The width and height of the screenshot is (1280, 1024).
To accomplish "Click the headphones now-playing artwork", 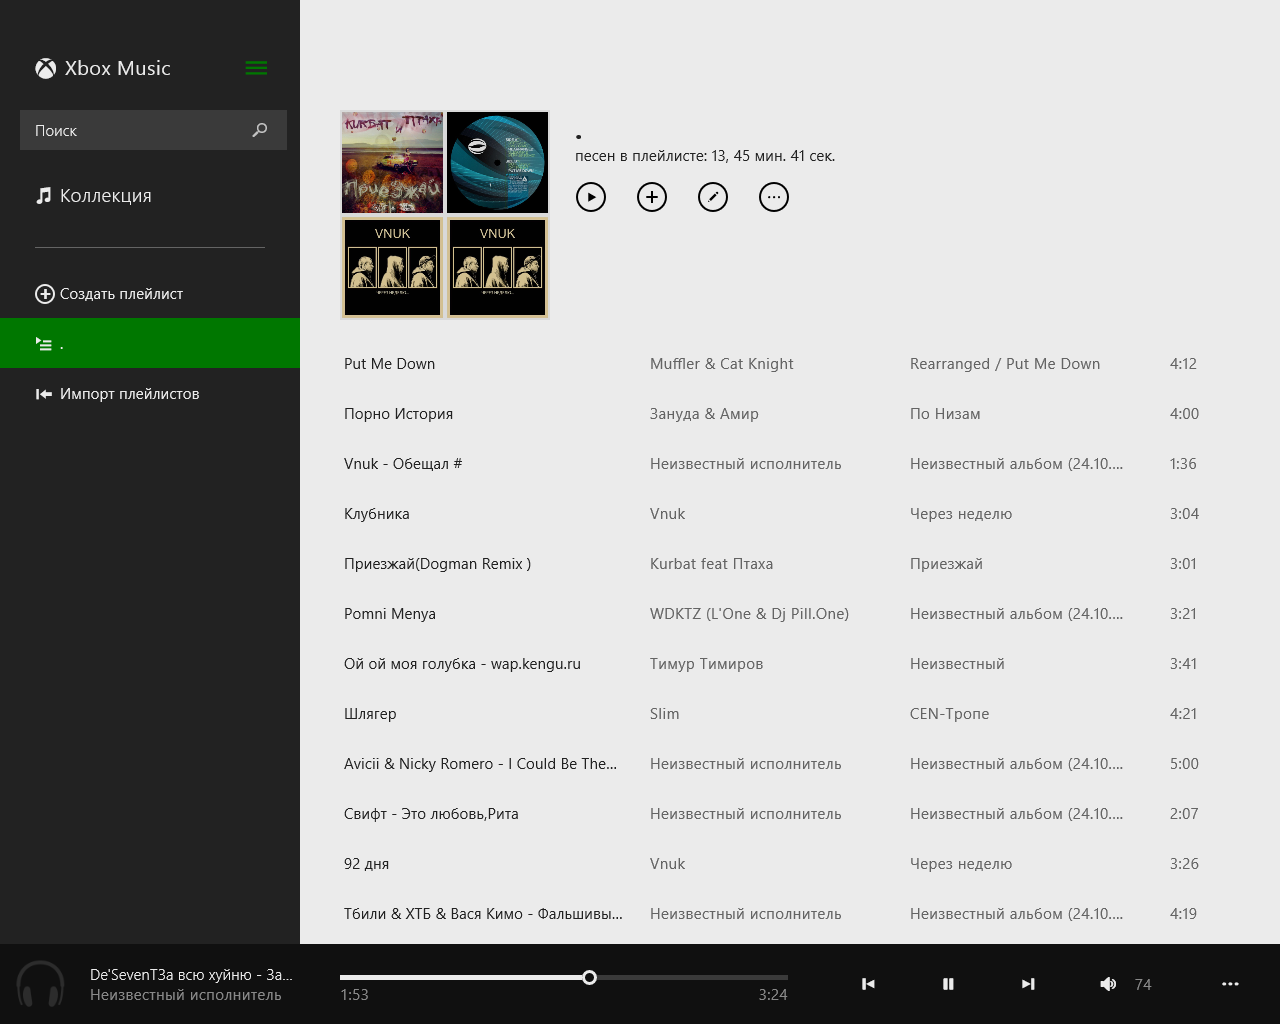I will [x=41, y=984].
